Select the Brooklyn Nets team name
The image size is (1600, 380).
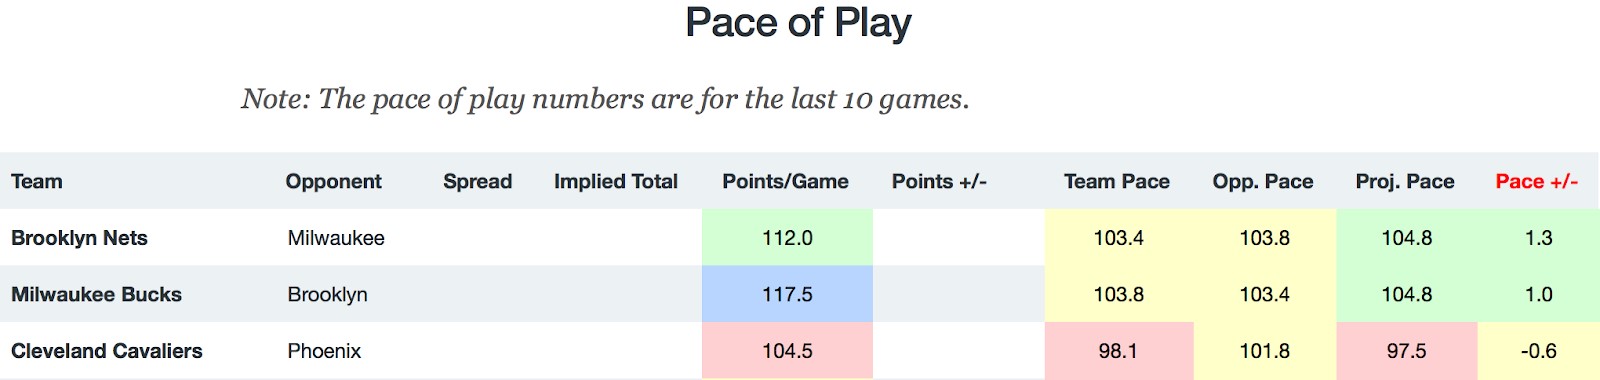click(79, 238)
